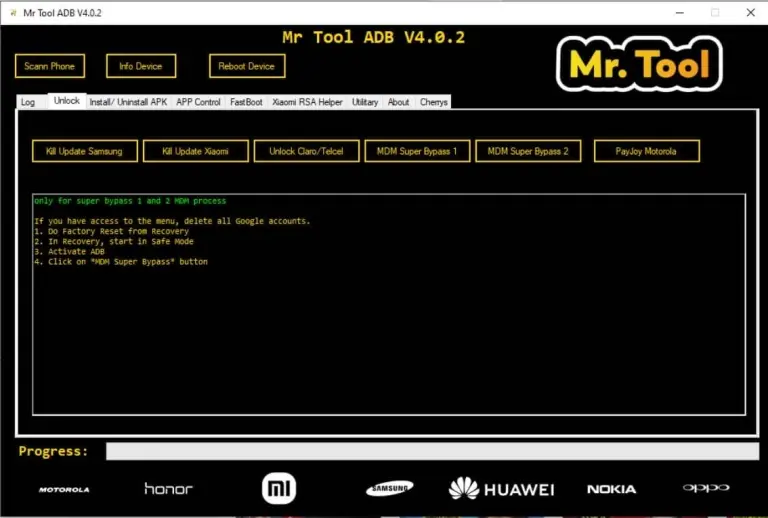Image resolution: width=768 pixels, height=518 pixels.
Task: Click the Honor brand logo
Action: [168, 488]
